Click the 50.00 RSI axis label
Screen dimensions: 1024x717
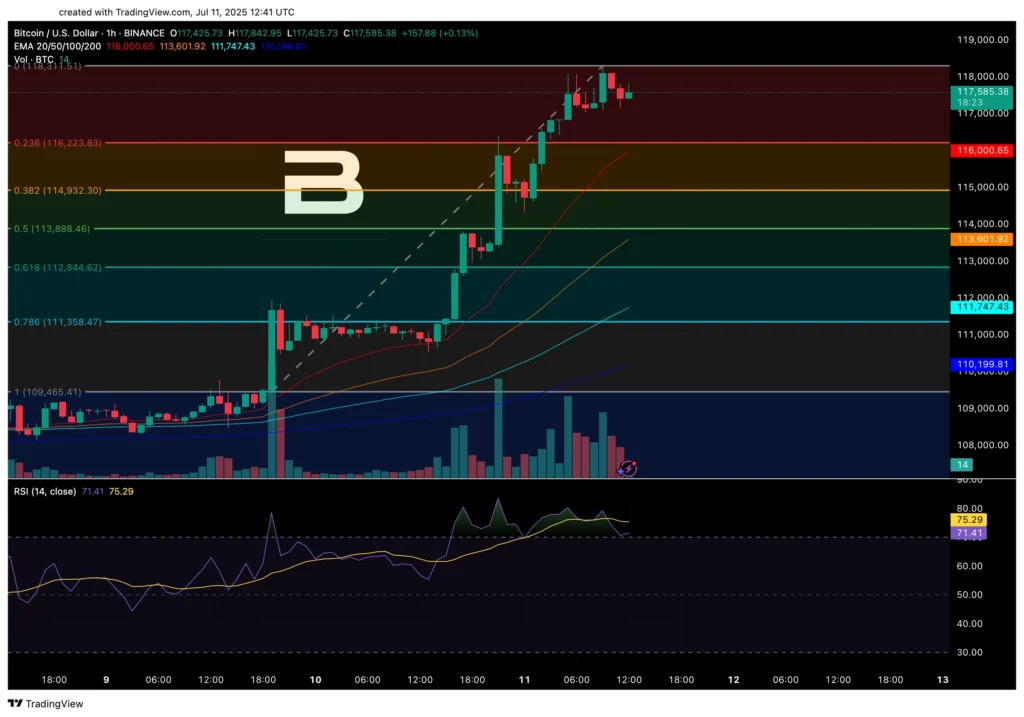point(970,594)
